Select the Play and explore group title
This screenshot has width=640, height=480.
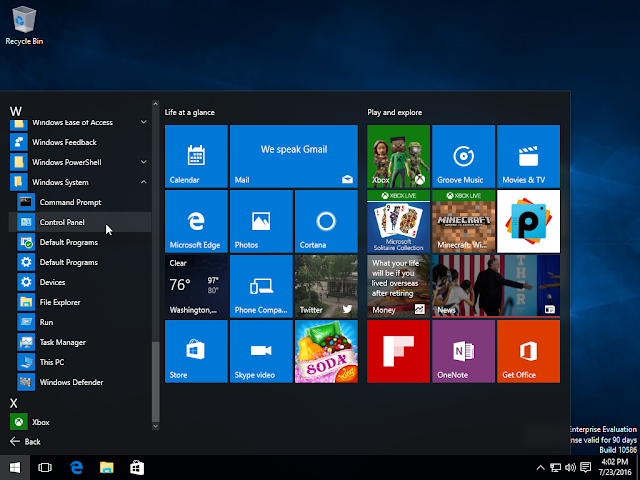395,112
